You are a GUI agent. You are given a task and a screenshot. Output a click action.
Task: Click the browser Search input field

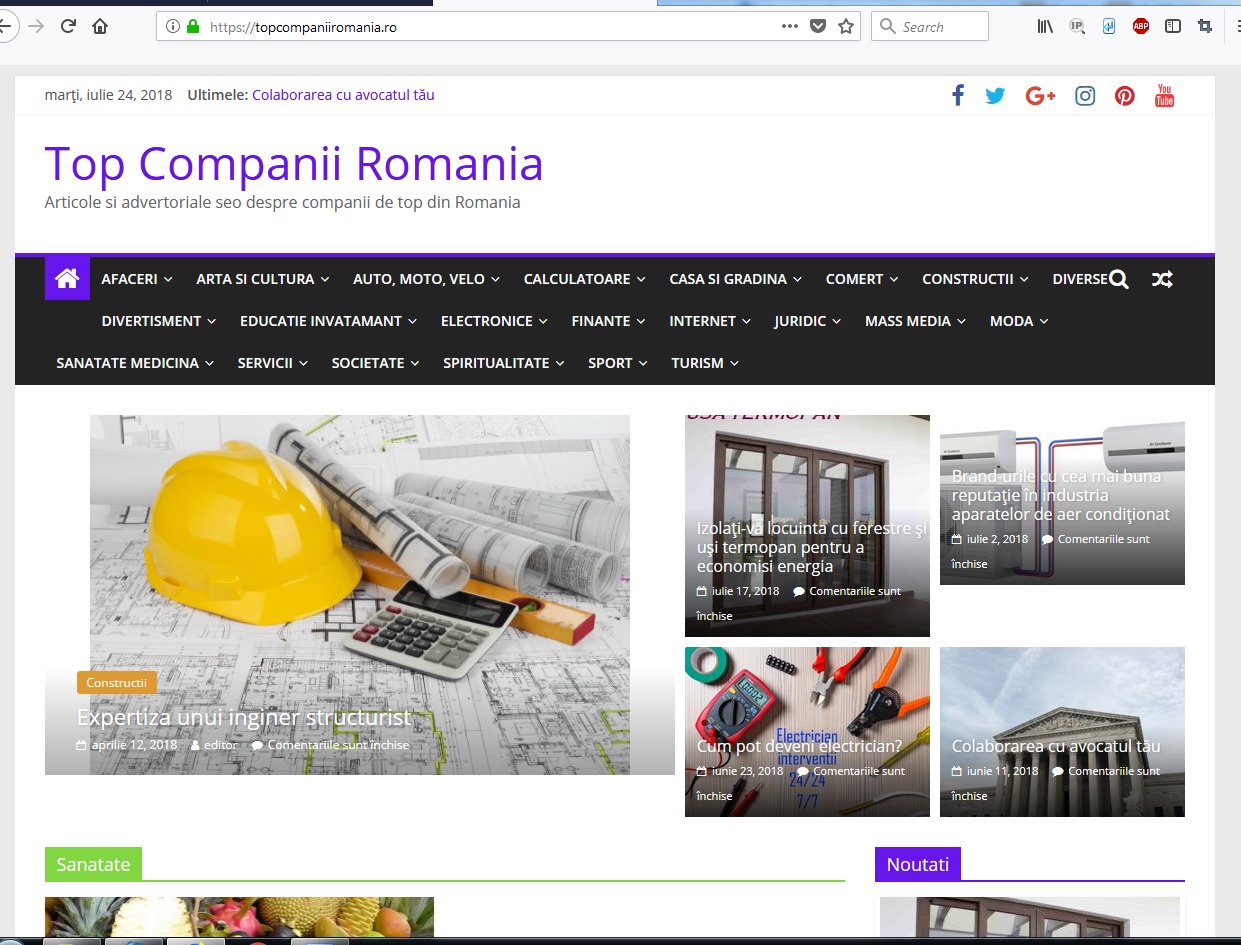[x=930, y=27]
